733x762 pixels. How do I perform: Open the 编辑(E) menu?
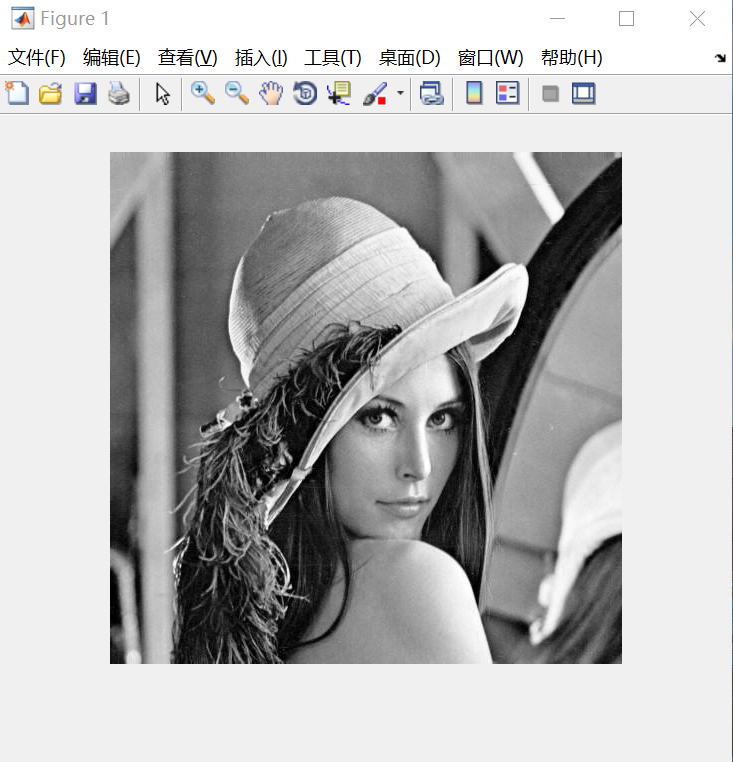pos(112,58)
